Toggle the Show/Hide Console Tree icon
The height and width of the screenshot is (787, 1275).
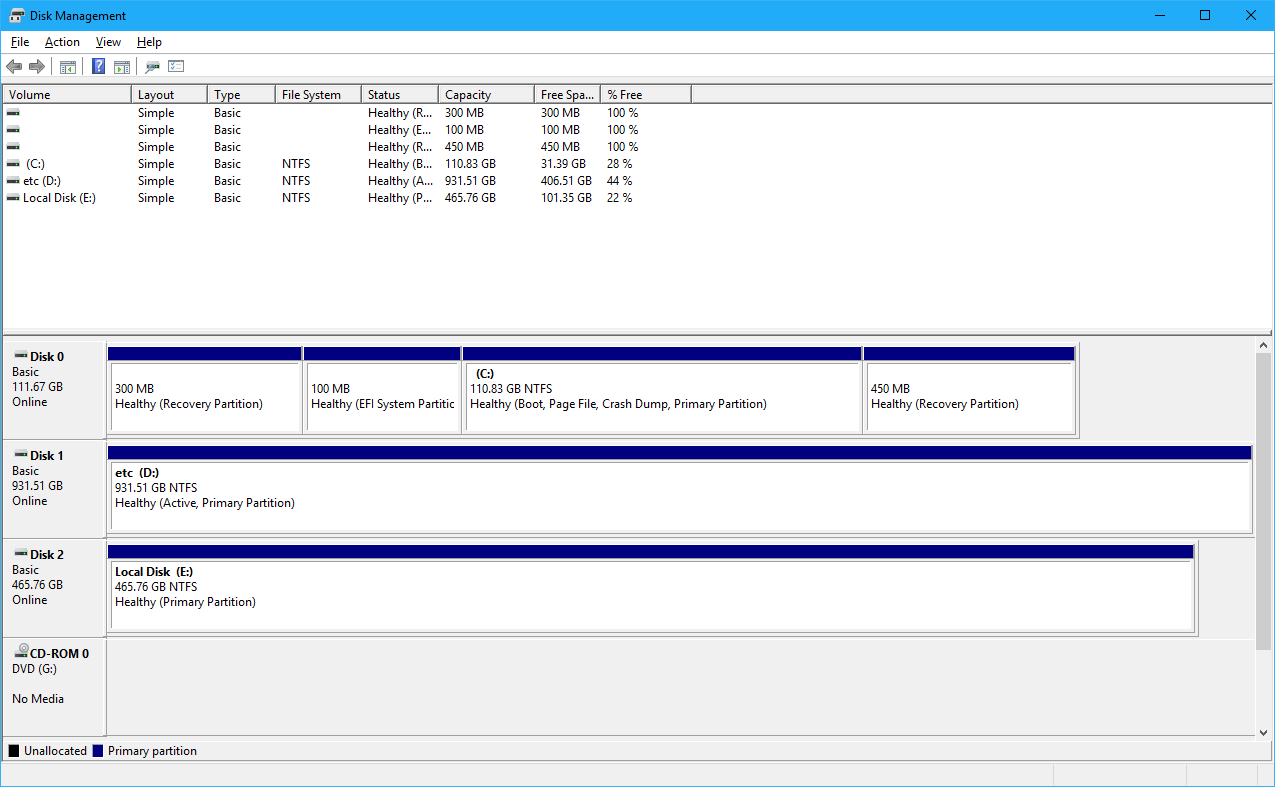pyautogui.click(x=68, y=67)
